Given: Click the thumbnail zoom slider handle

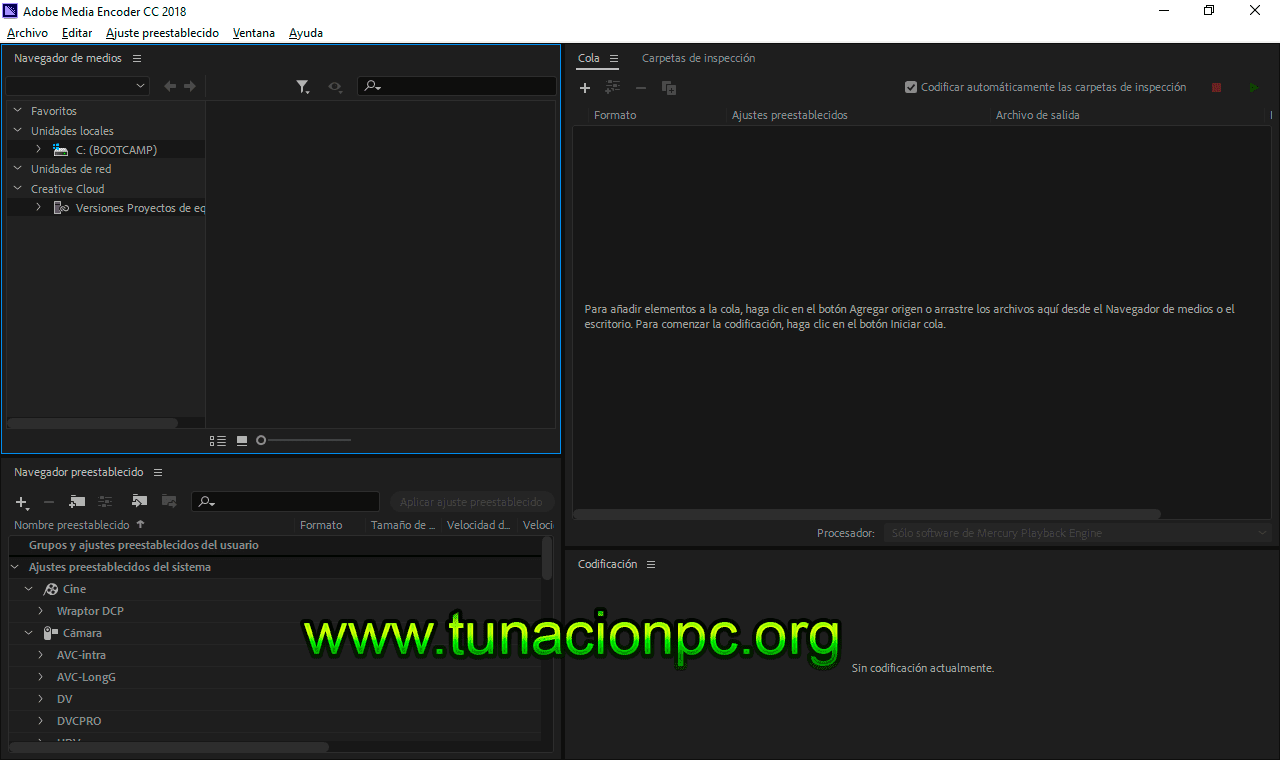Looking at the screenshot, I should coord(261,440).
